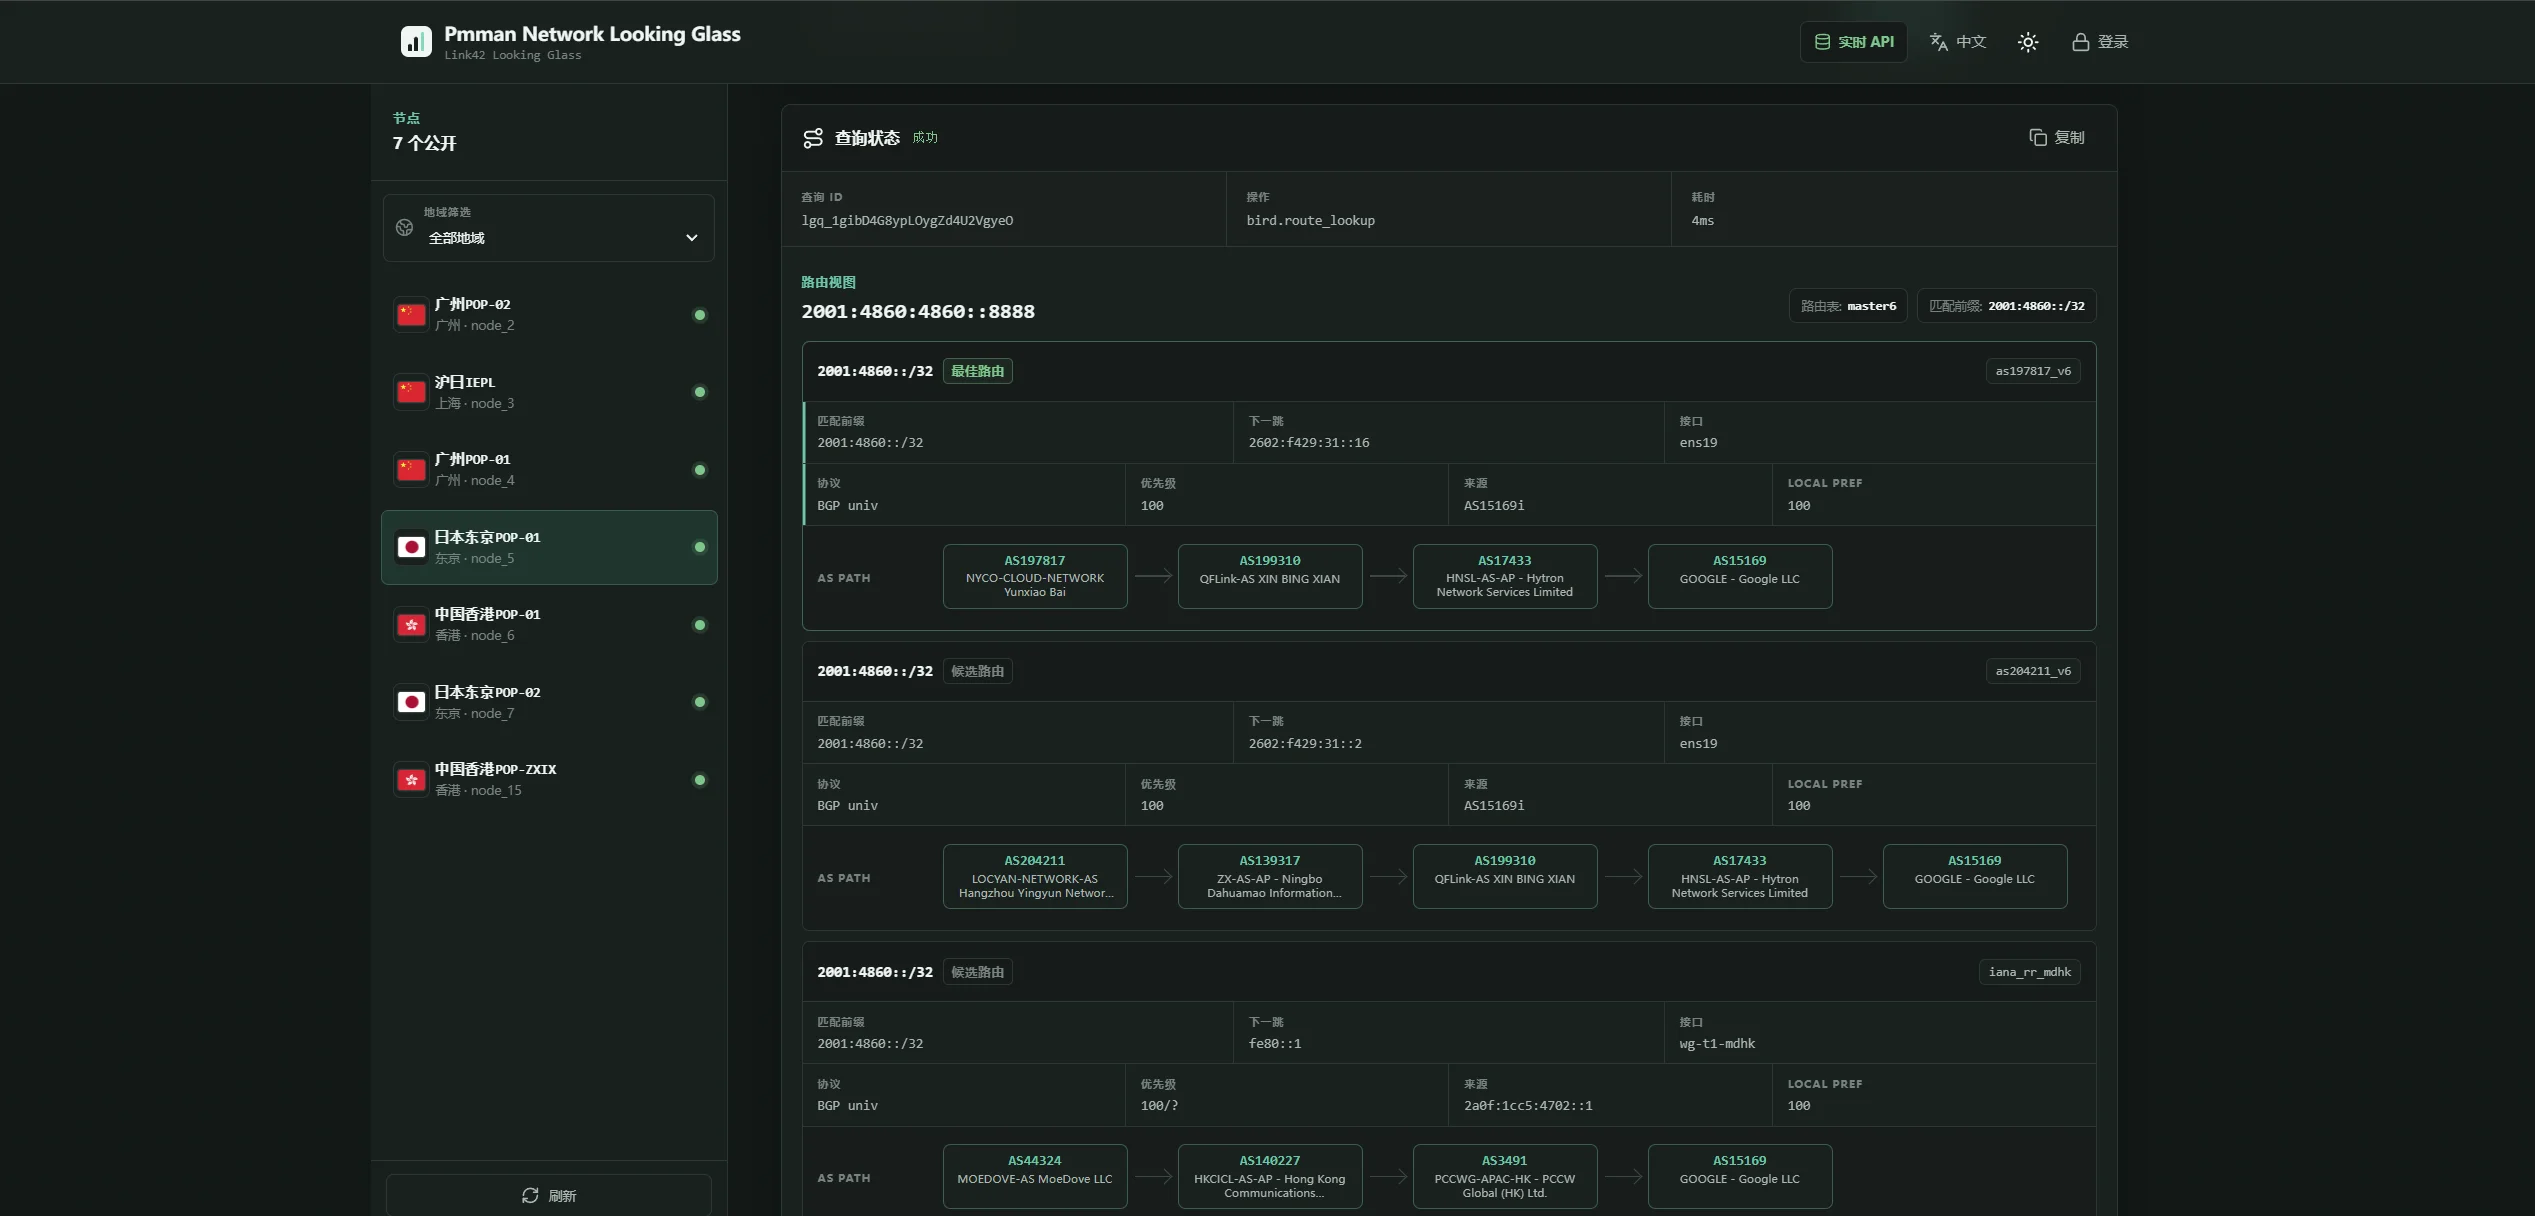The image size is (2535, 1216).
Task: Refresh node list with 刷新 button
Action: pyautogui.click(x=549, y=1196)
